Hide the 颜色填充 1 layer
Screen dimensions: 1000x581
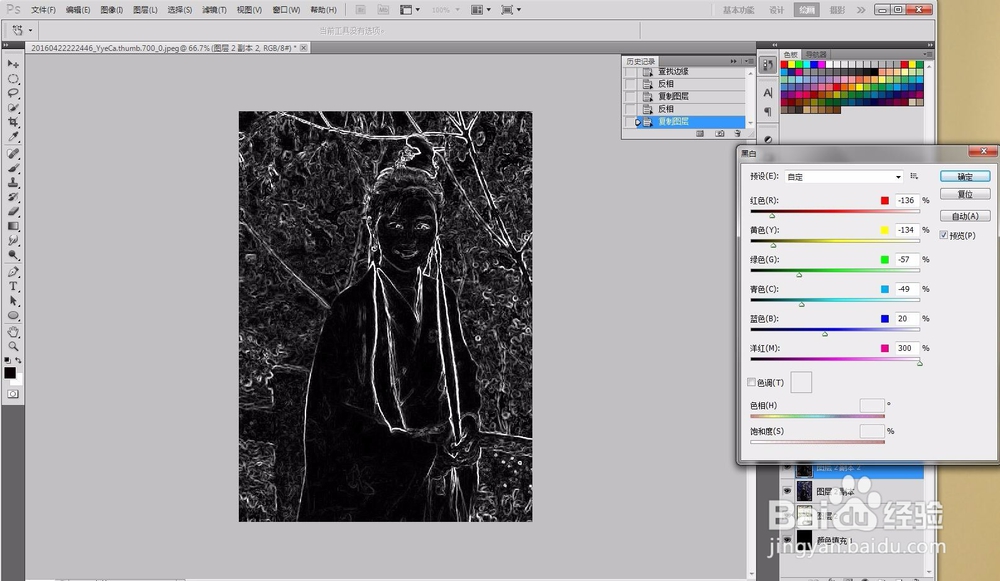(x=787, y=540)
